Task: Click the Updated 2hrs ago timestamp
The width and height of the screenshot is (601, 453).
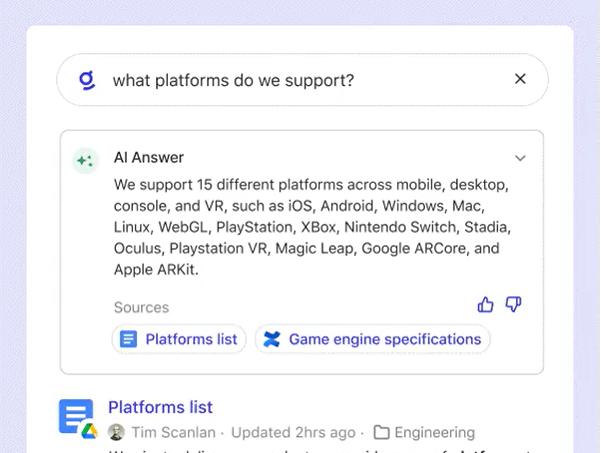Action: [293, 433]
